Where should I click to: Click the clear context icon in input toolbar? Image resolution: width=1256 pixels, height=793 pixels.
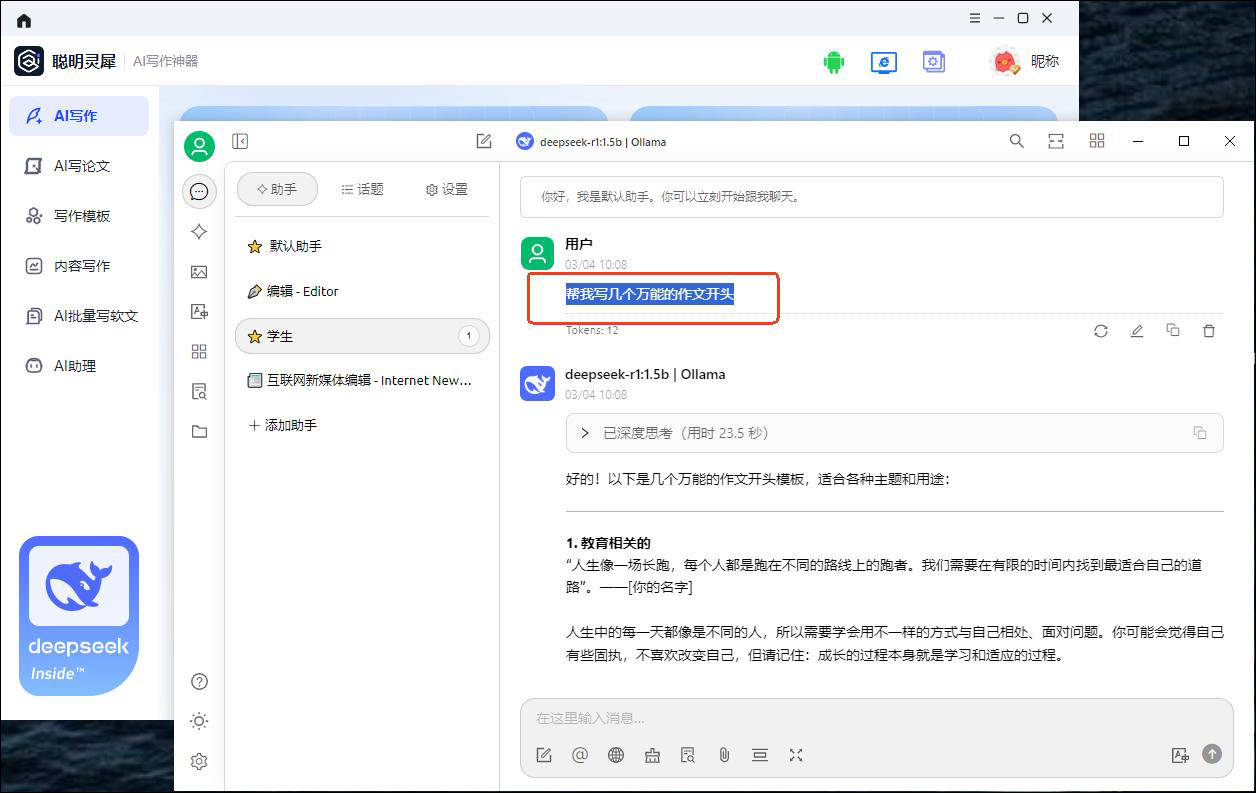tap(760, 755)
